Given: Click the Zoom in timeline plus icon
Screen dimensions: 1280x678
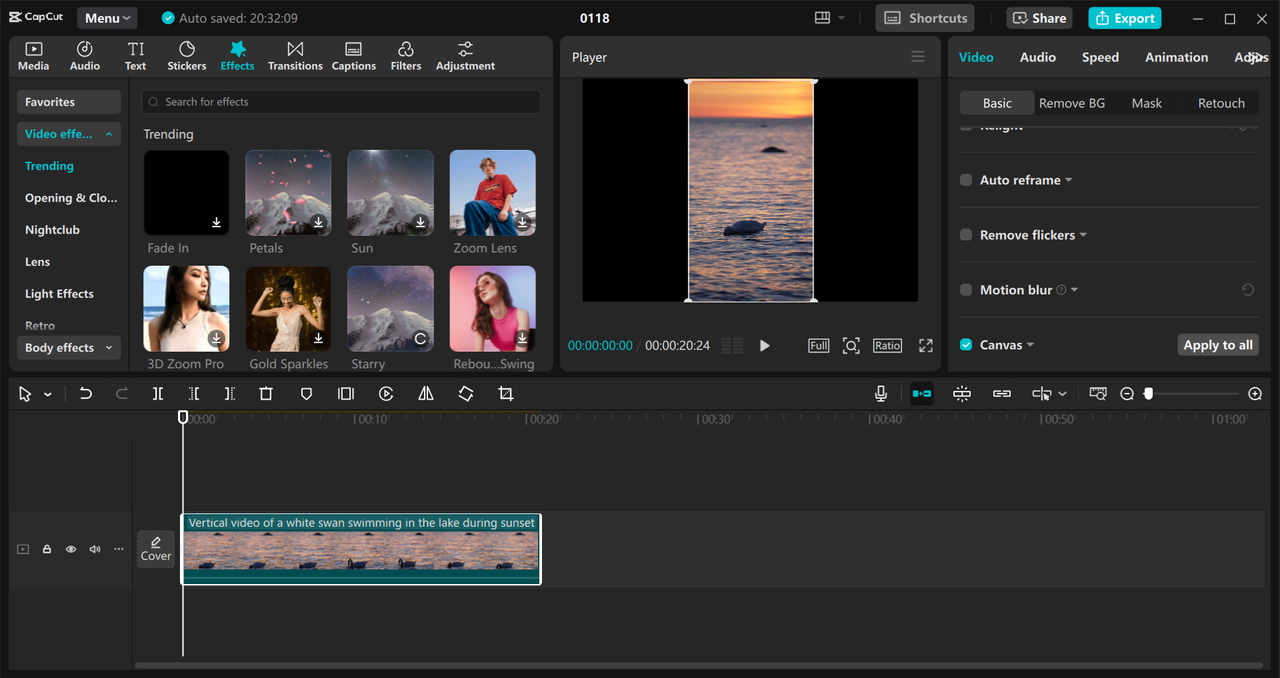Looking at the screenshot, I should click(x=1255, y=394).
